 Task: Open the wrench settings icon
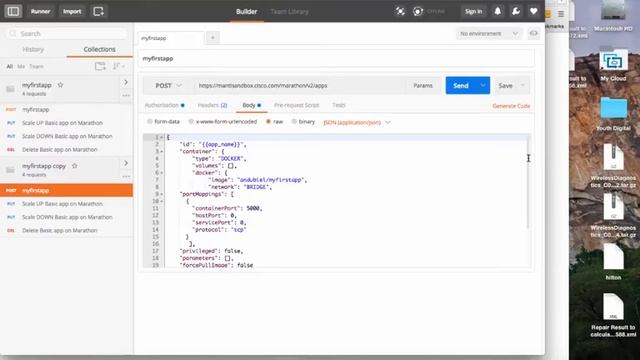click(516, 11)
